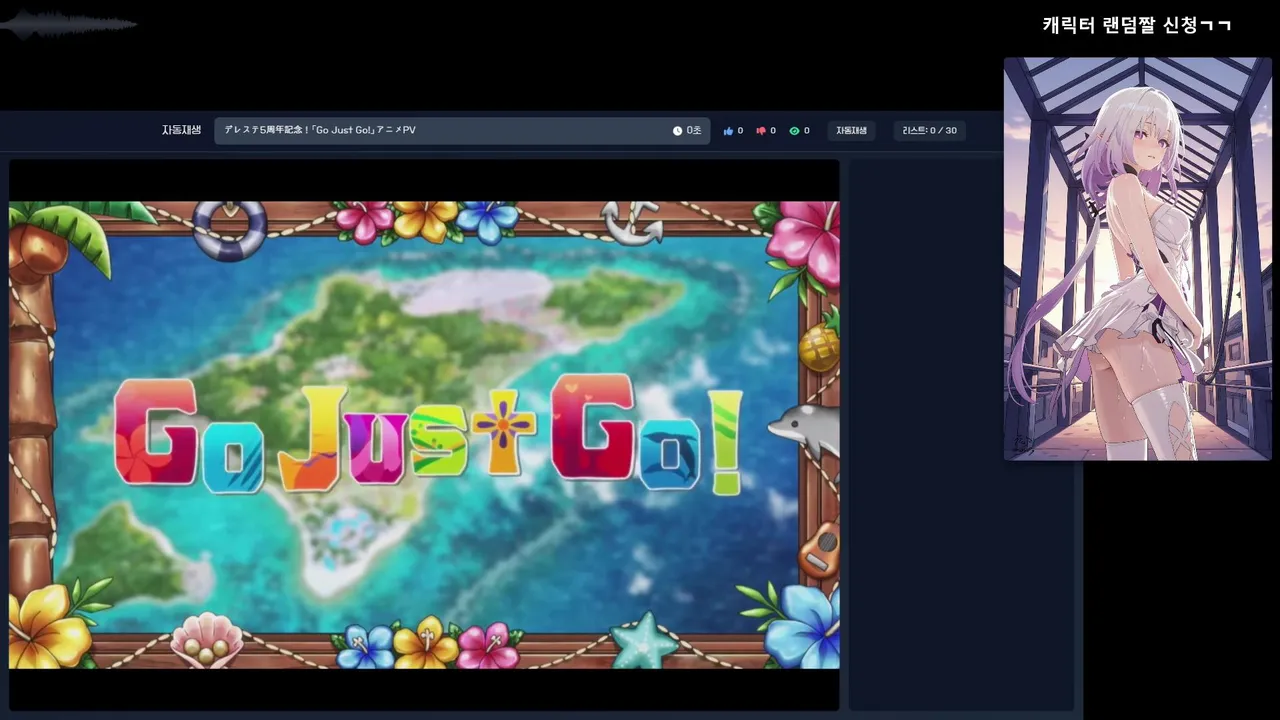The width and height of the screenshot is (1280, 720).
Task: Click the 자동재생 label left of the title bar
Action: [181, 130]
